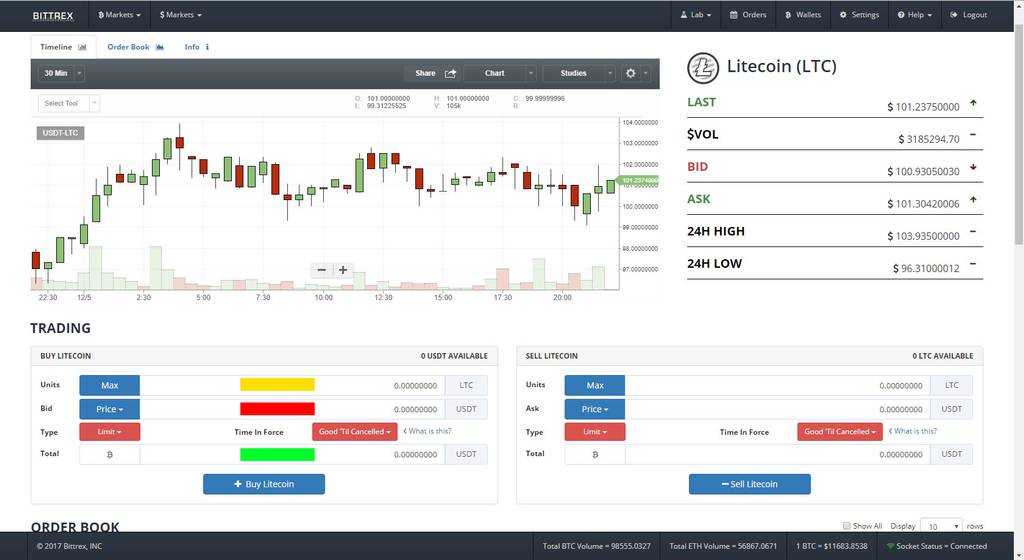Click Total ETH Volume in footer
The width and height of the screenshot is (1024, 560).
coord(723,546)
